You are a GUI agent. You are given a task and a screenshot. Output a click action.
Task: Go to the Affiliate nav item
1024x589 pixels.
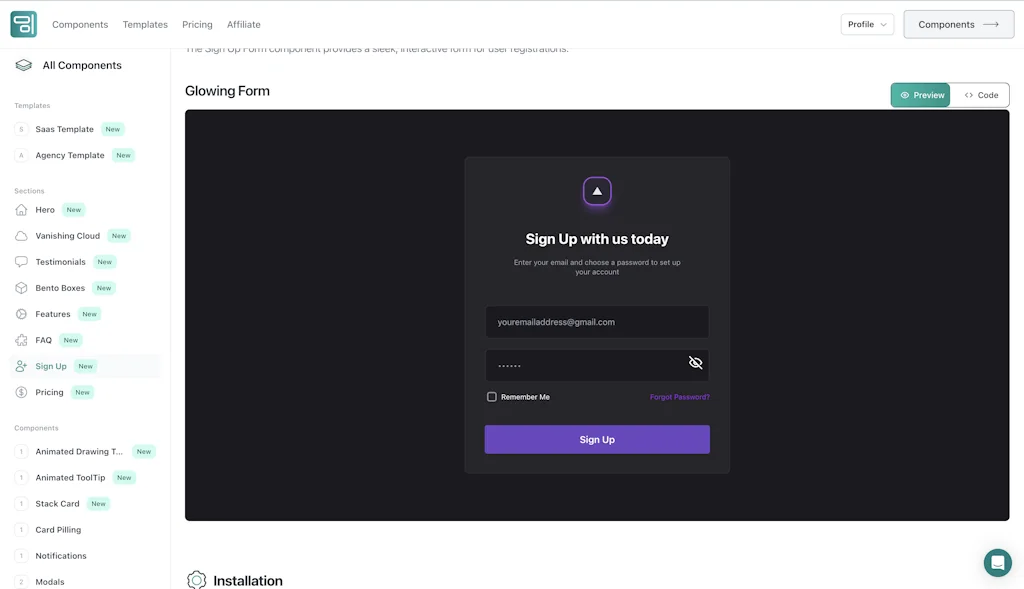(243, 24)
